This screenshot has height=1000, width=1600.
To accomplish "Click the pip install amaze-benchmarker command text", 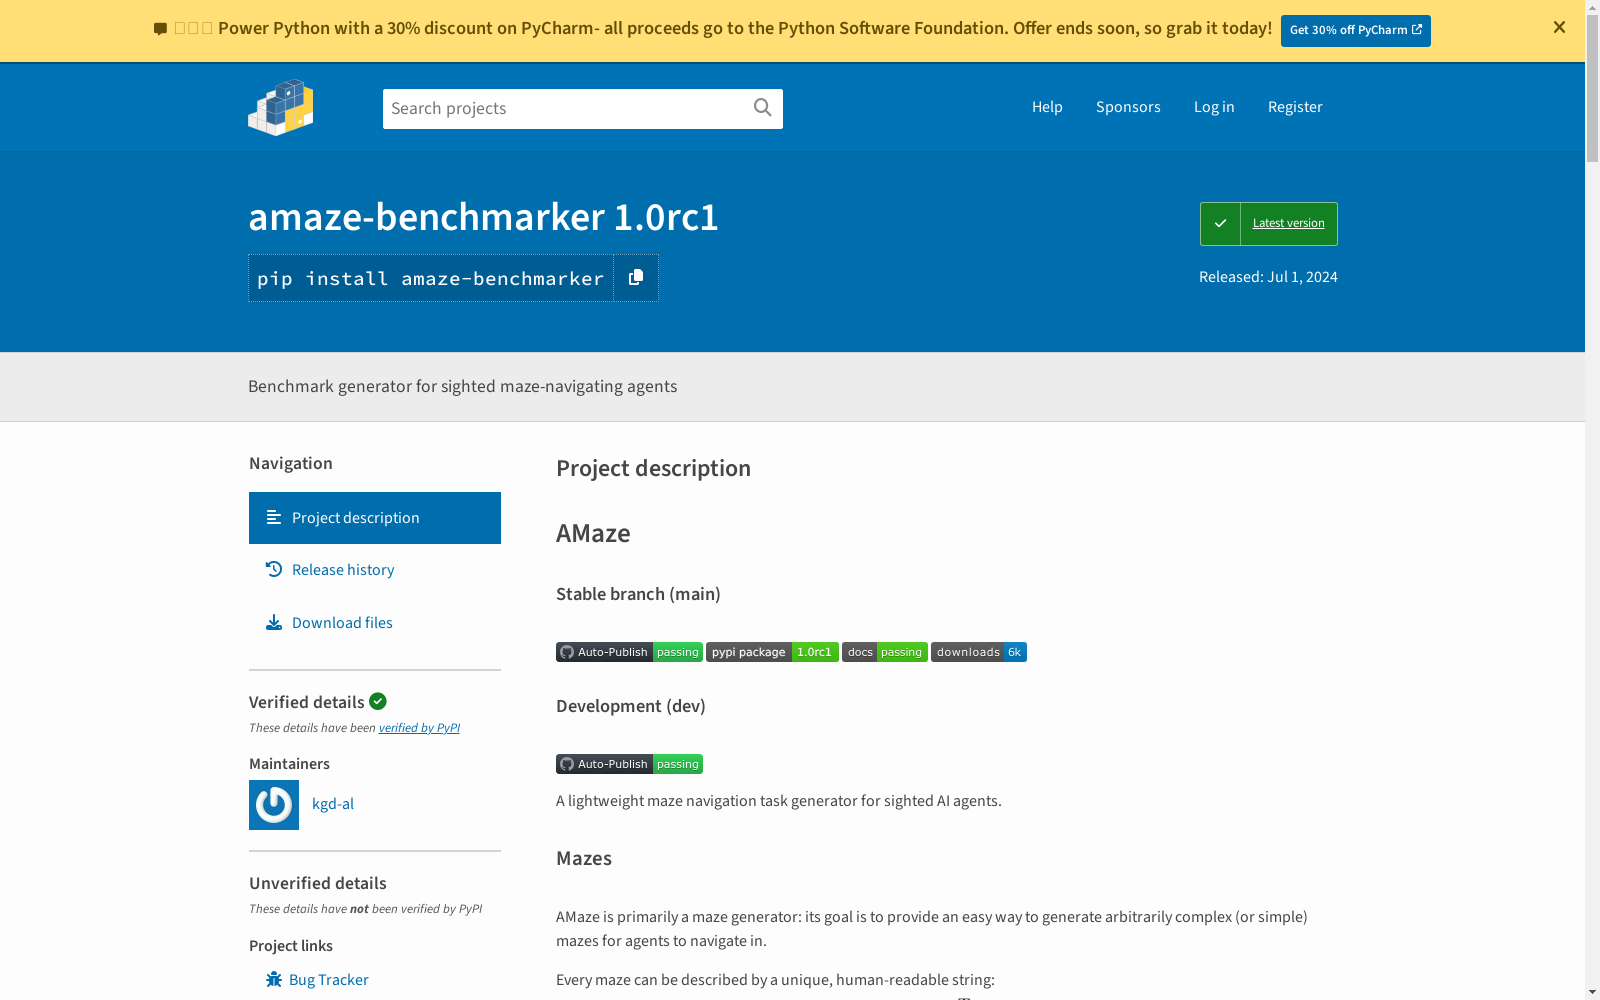I will pos(431,279).
